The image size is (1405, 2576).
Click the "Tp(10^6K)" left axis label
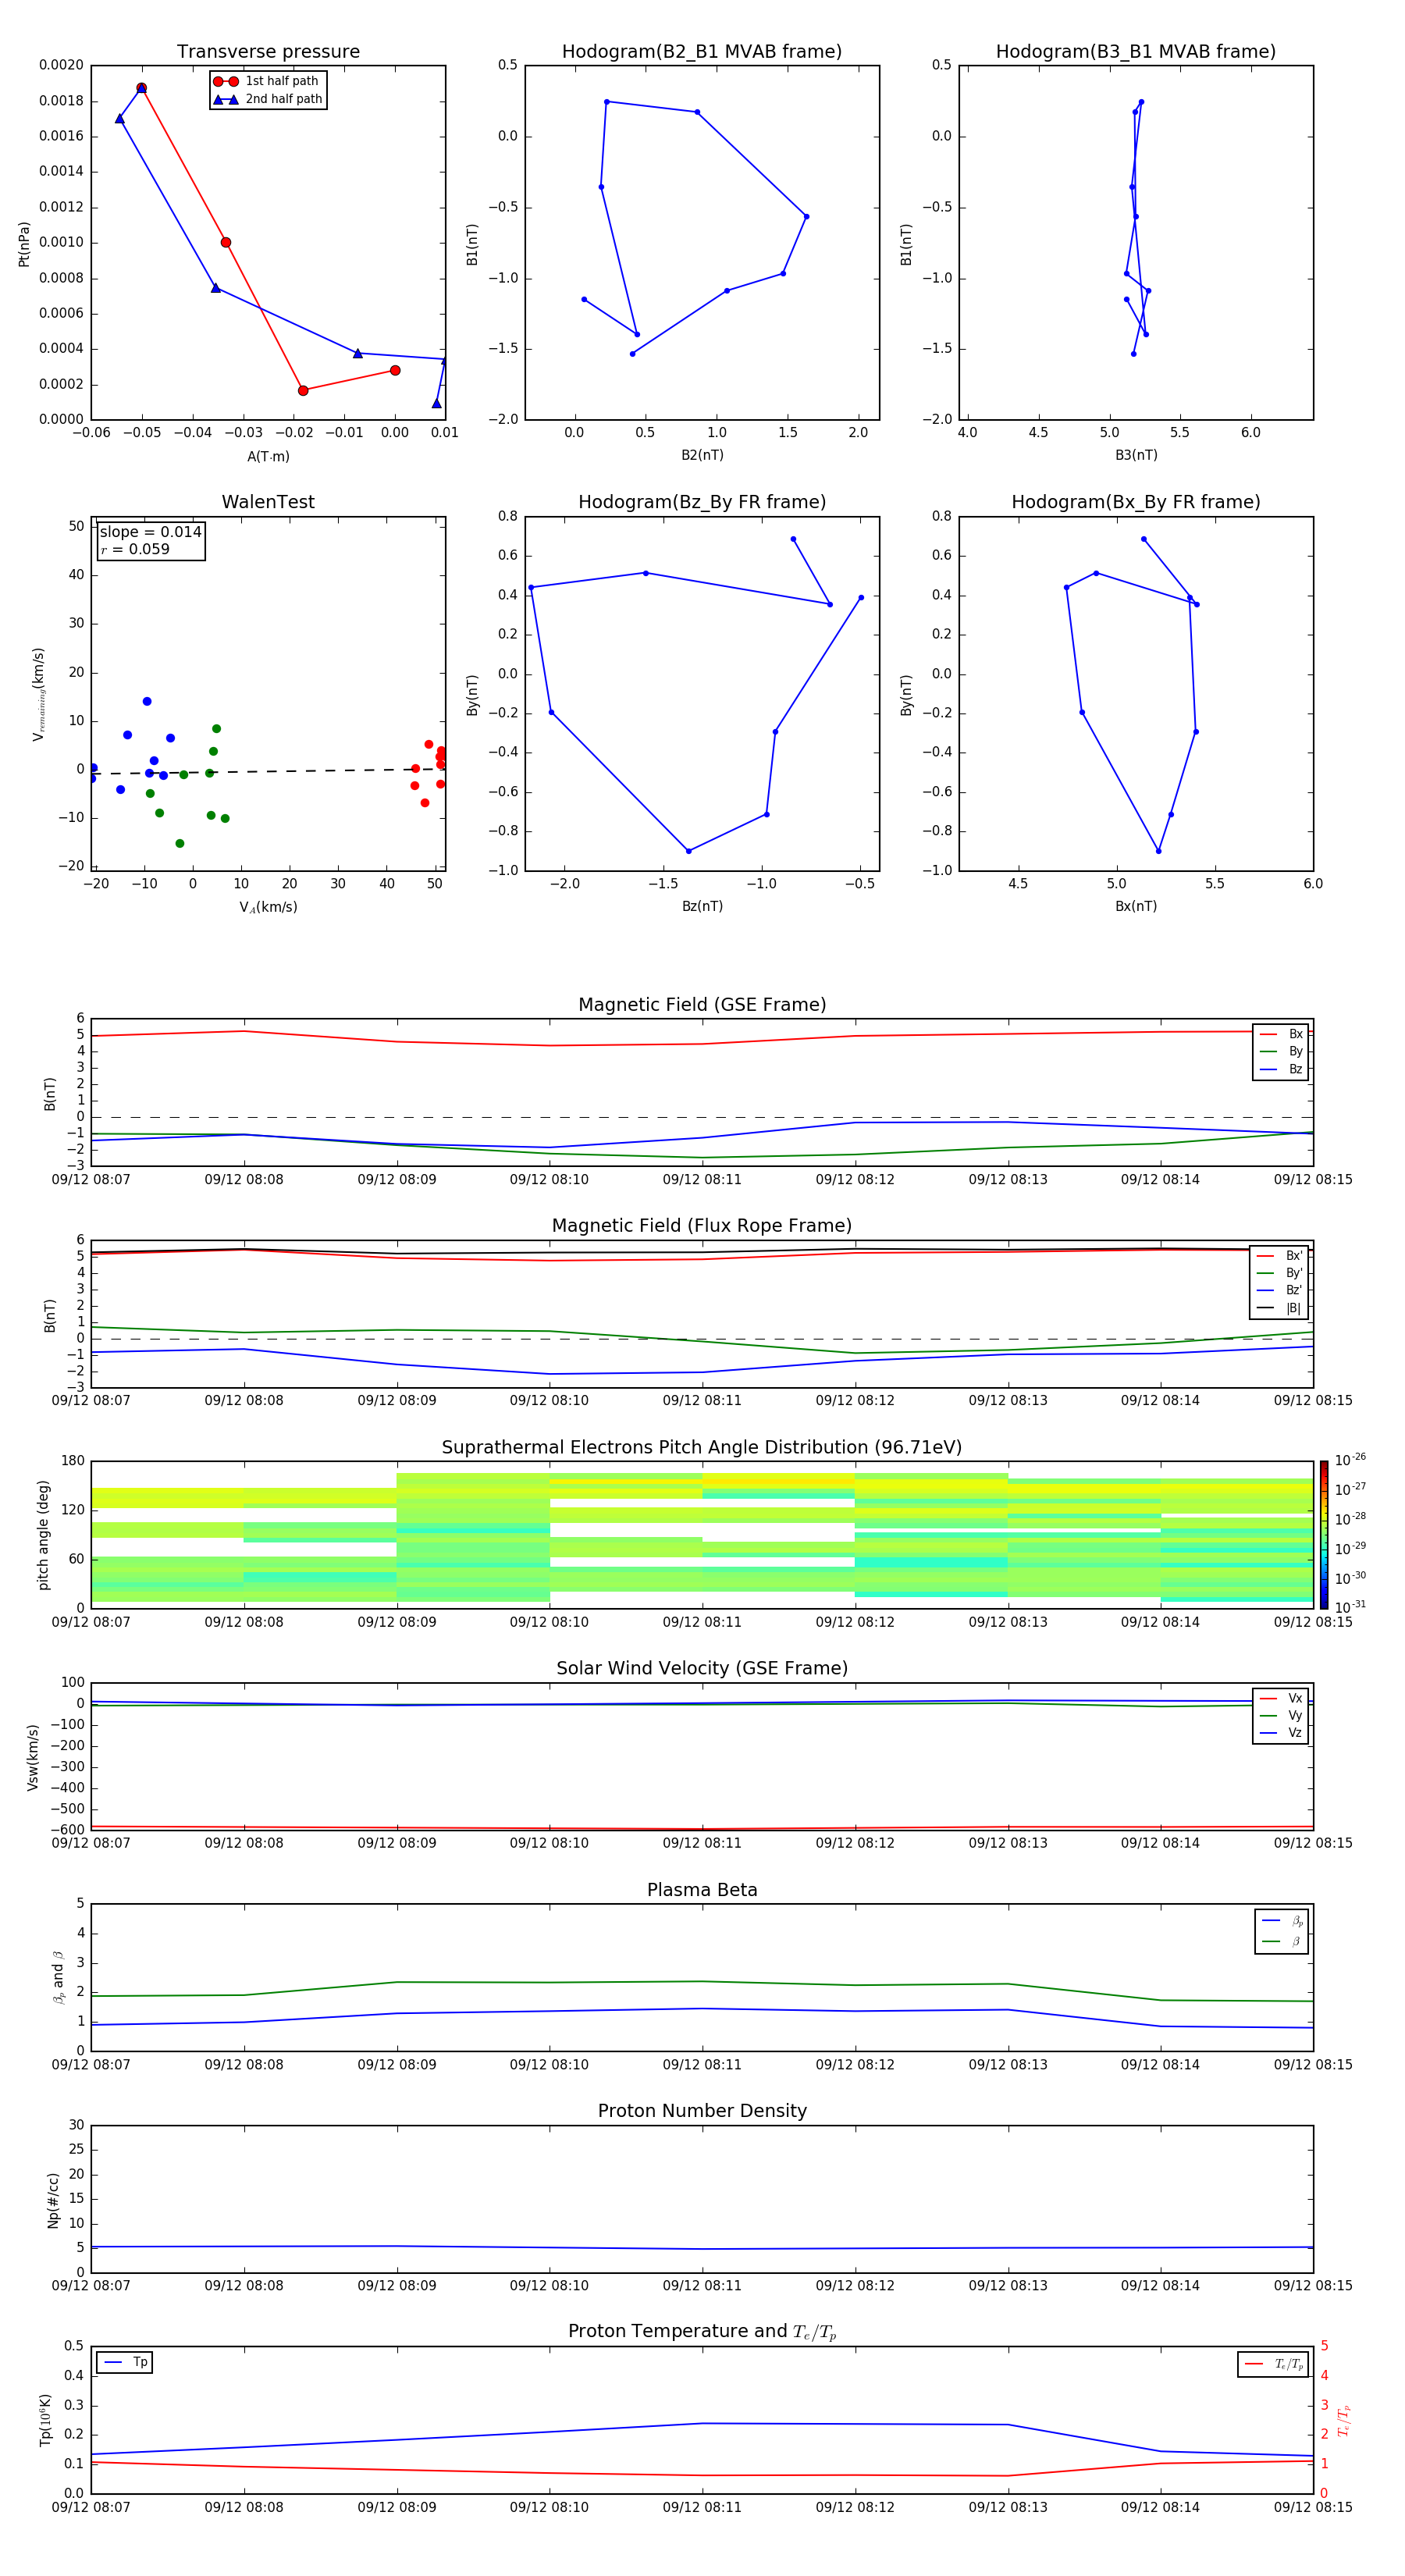click(45, 2420)
